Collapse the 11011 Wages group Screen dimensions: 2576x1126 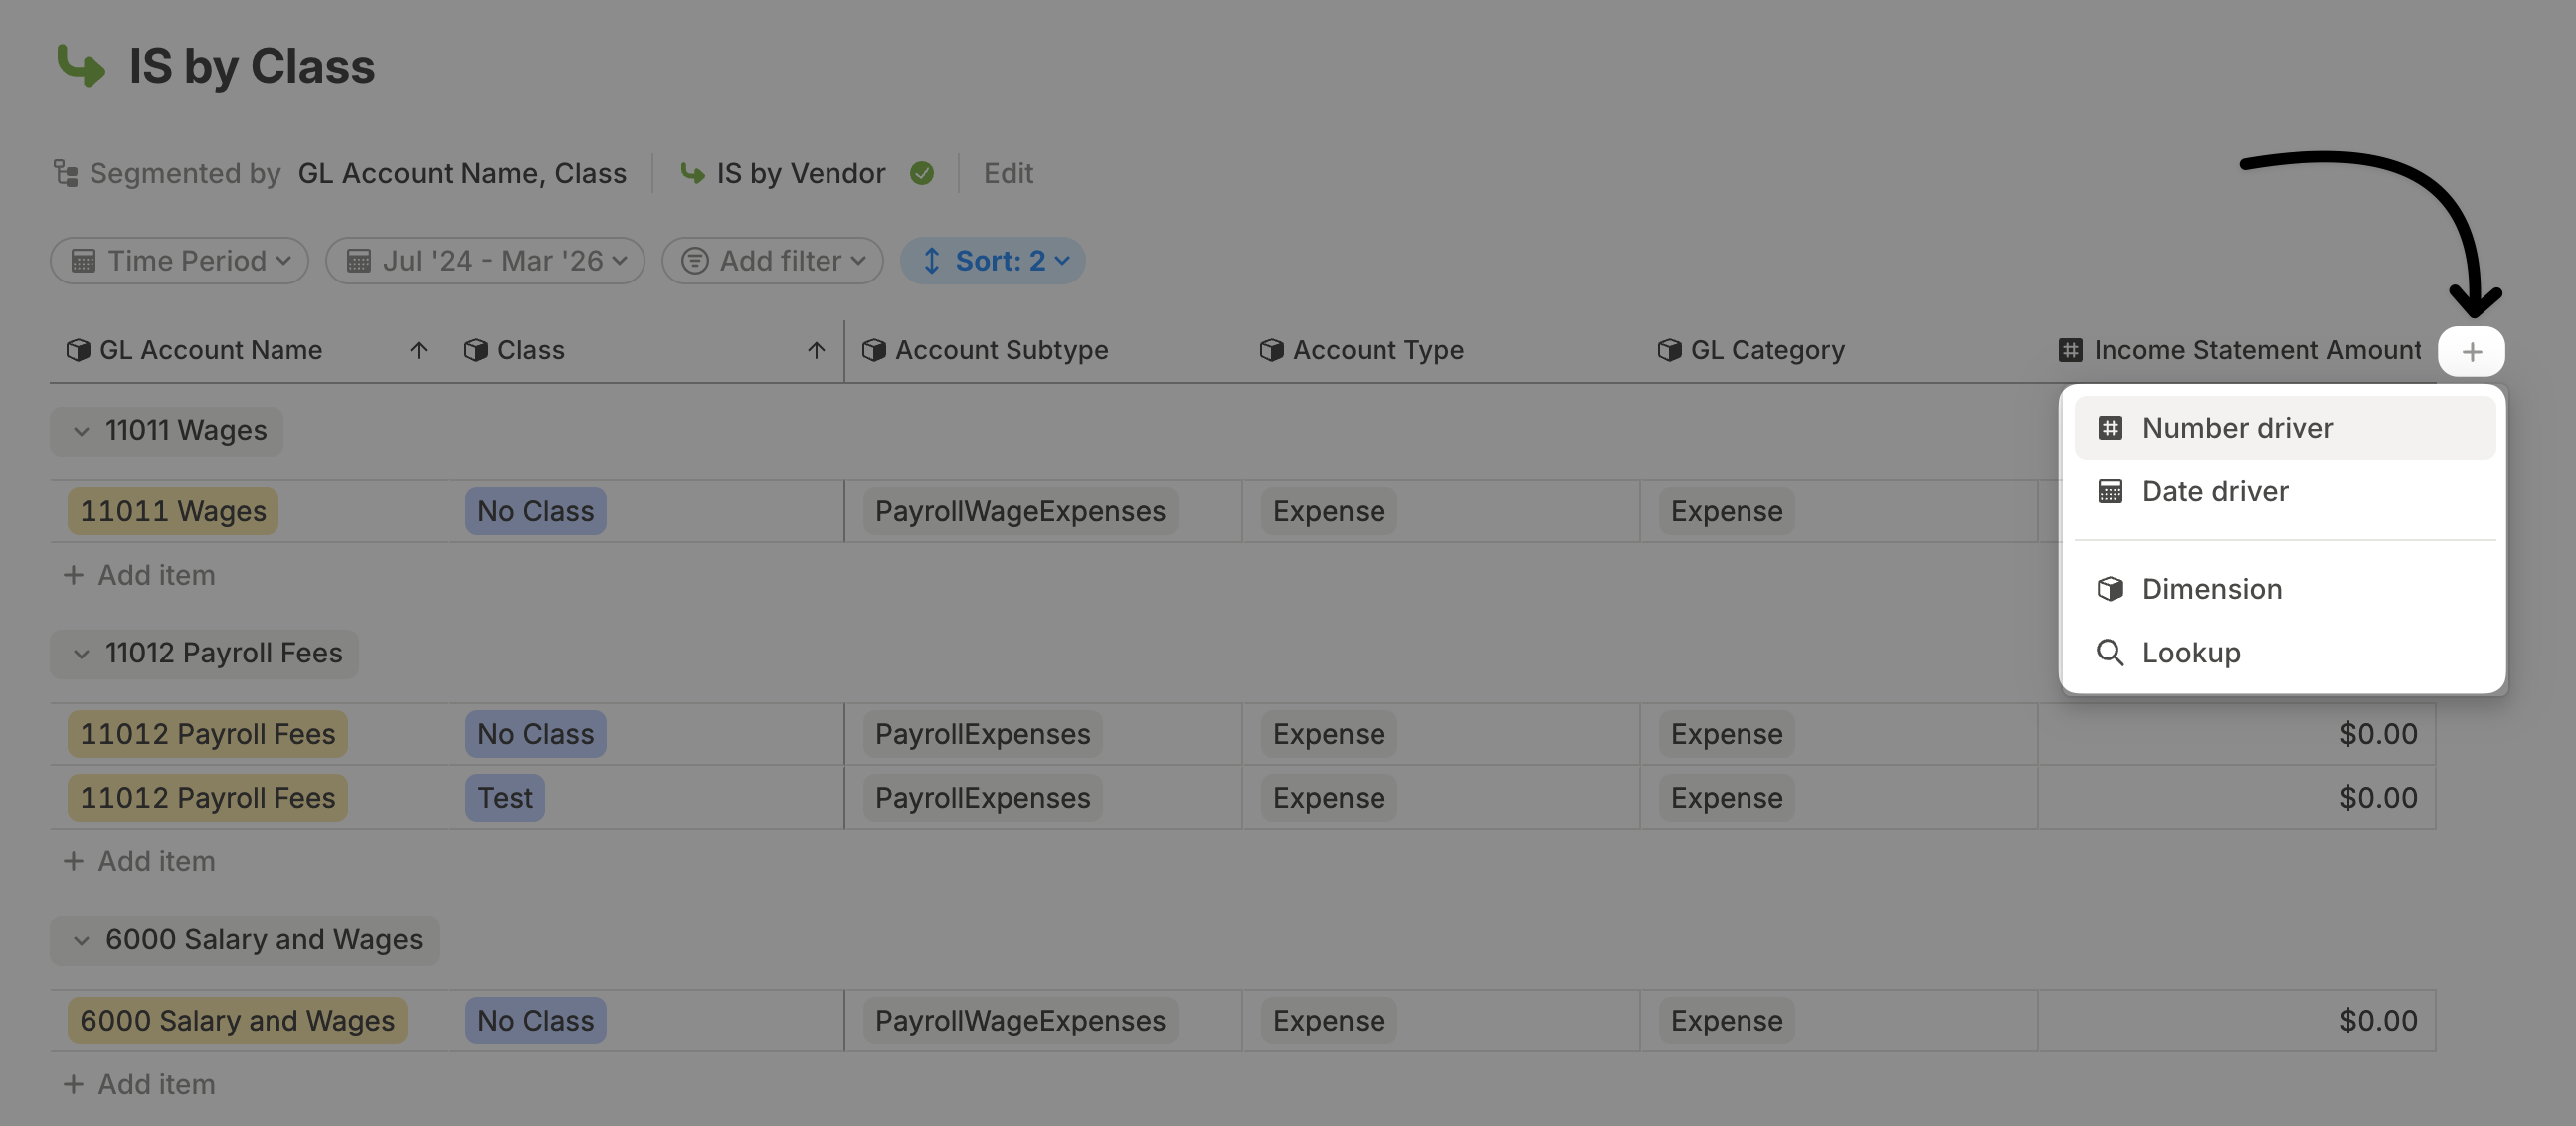82,431
